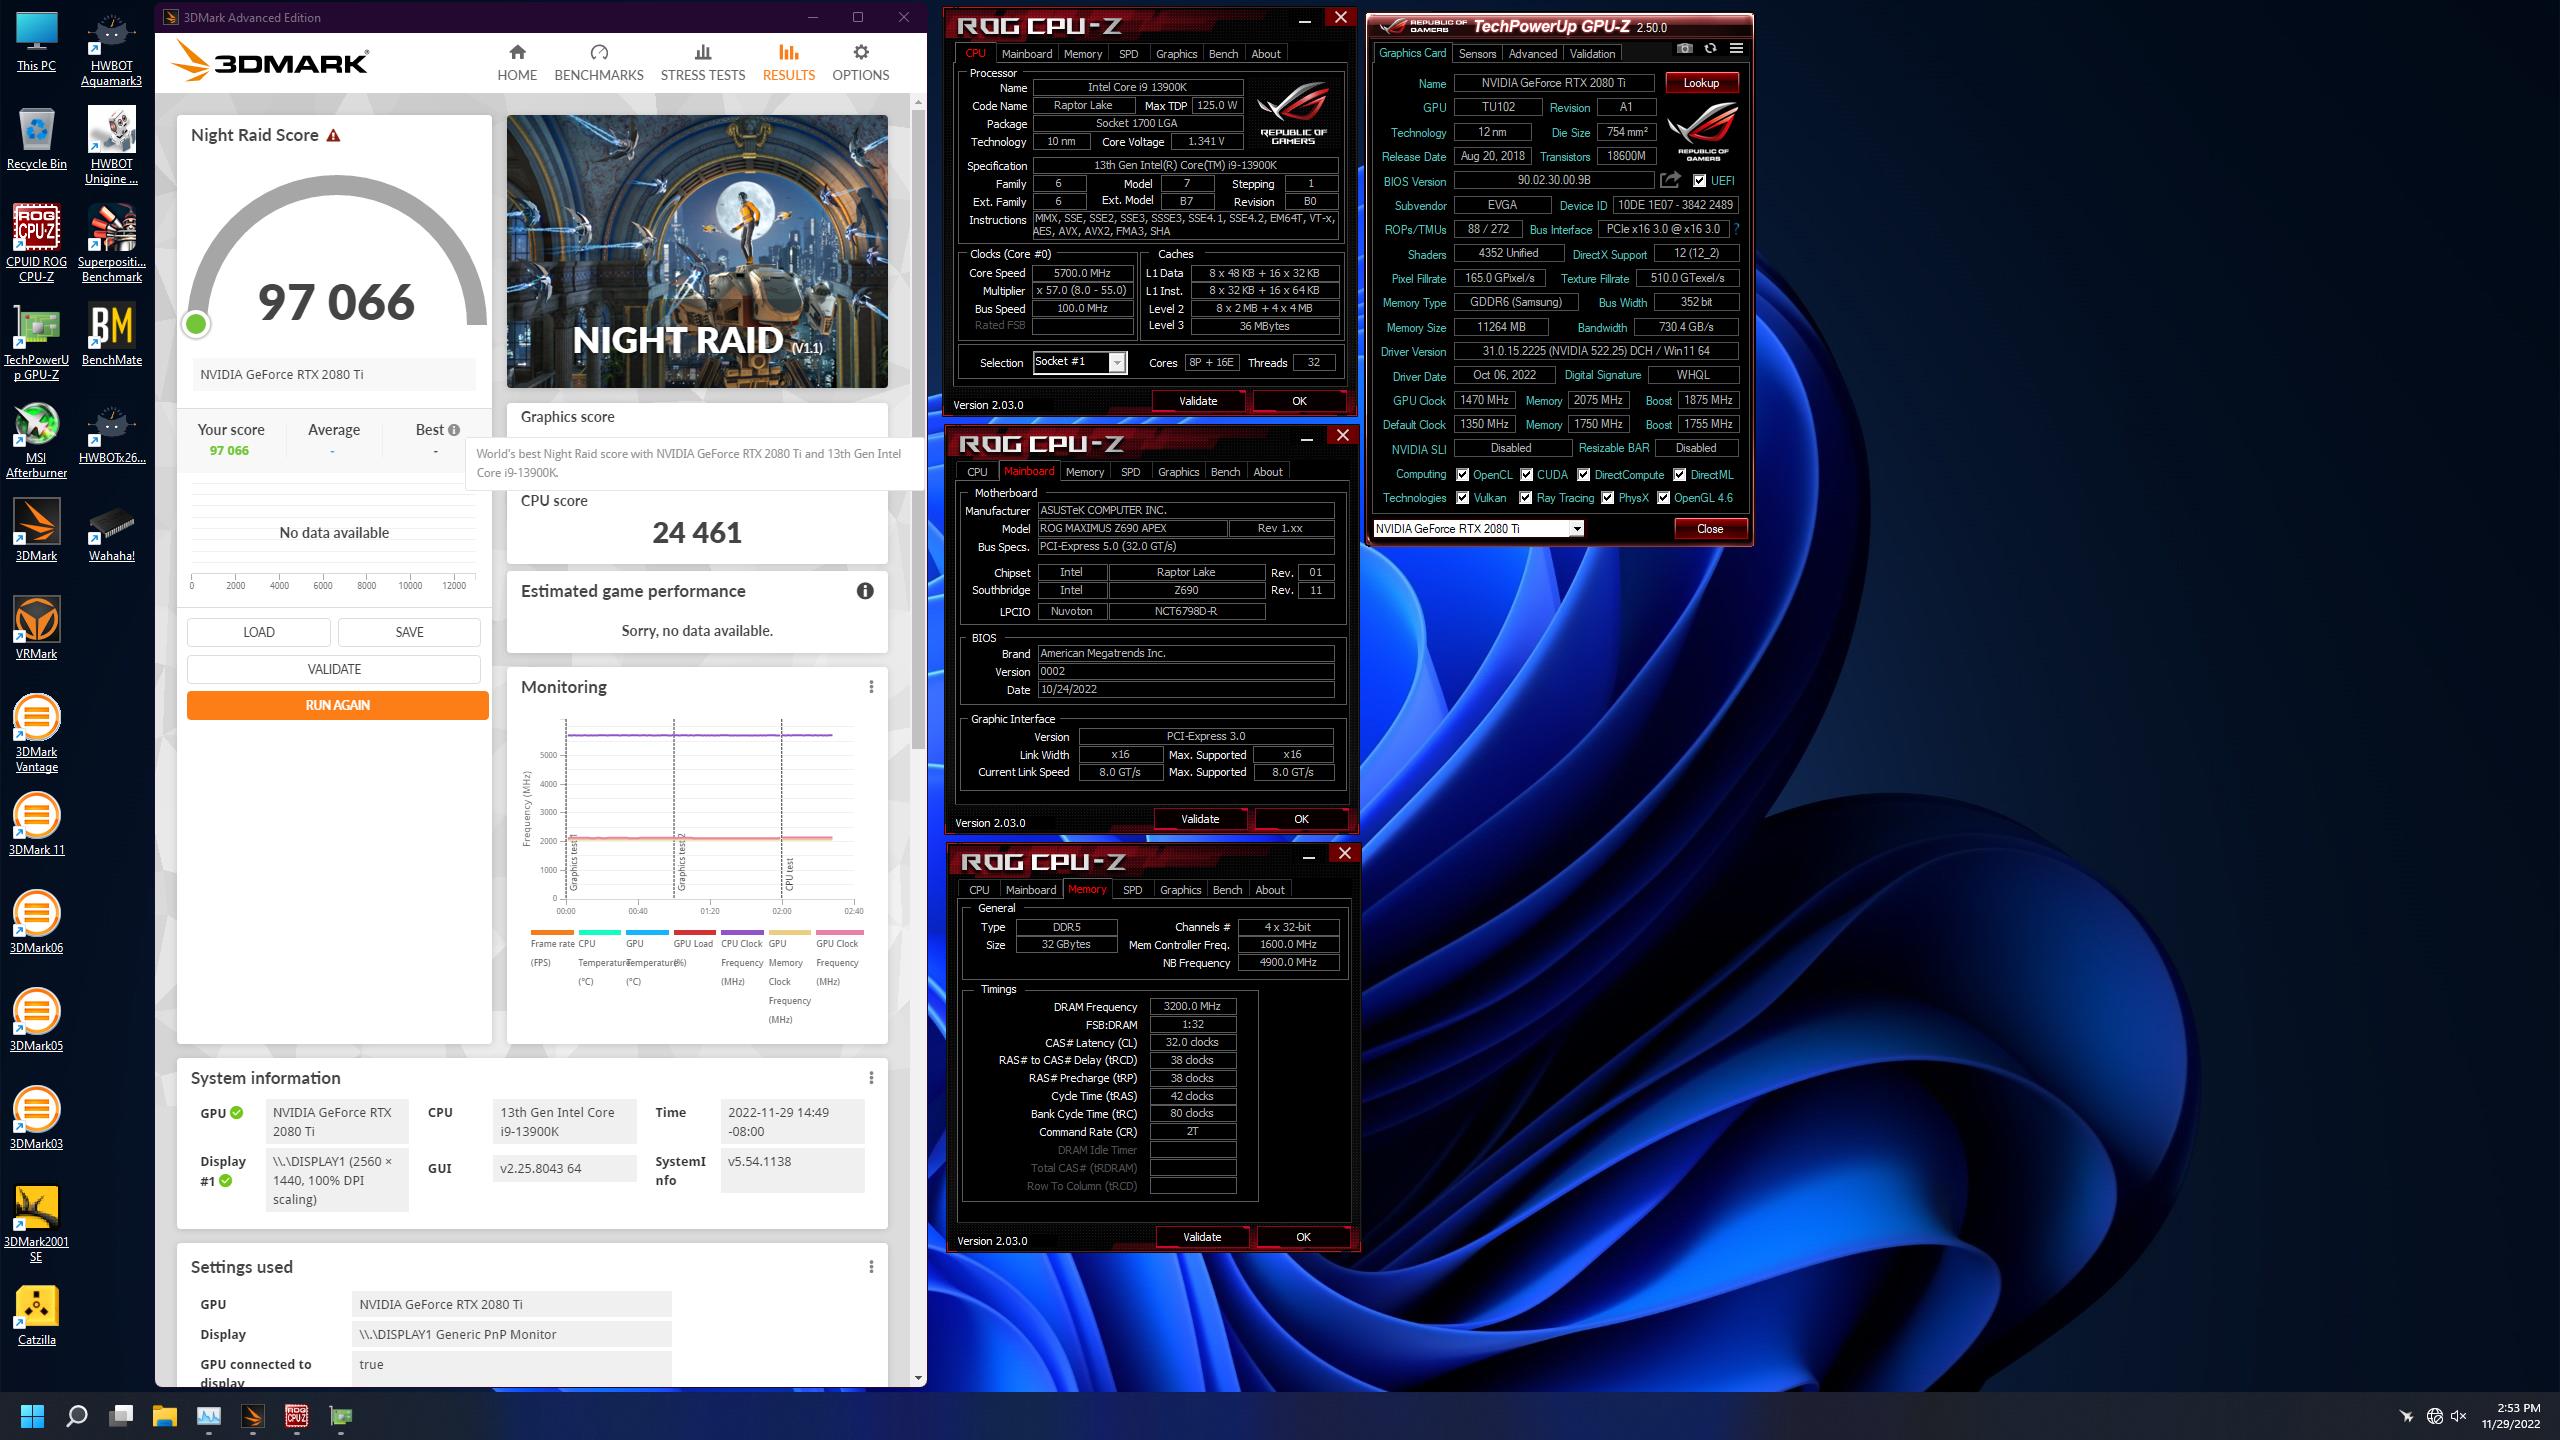Open the Wahaha! desktop icon
This screenshot has width=2560, height=1440.
111,531
